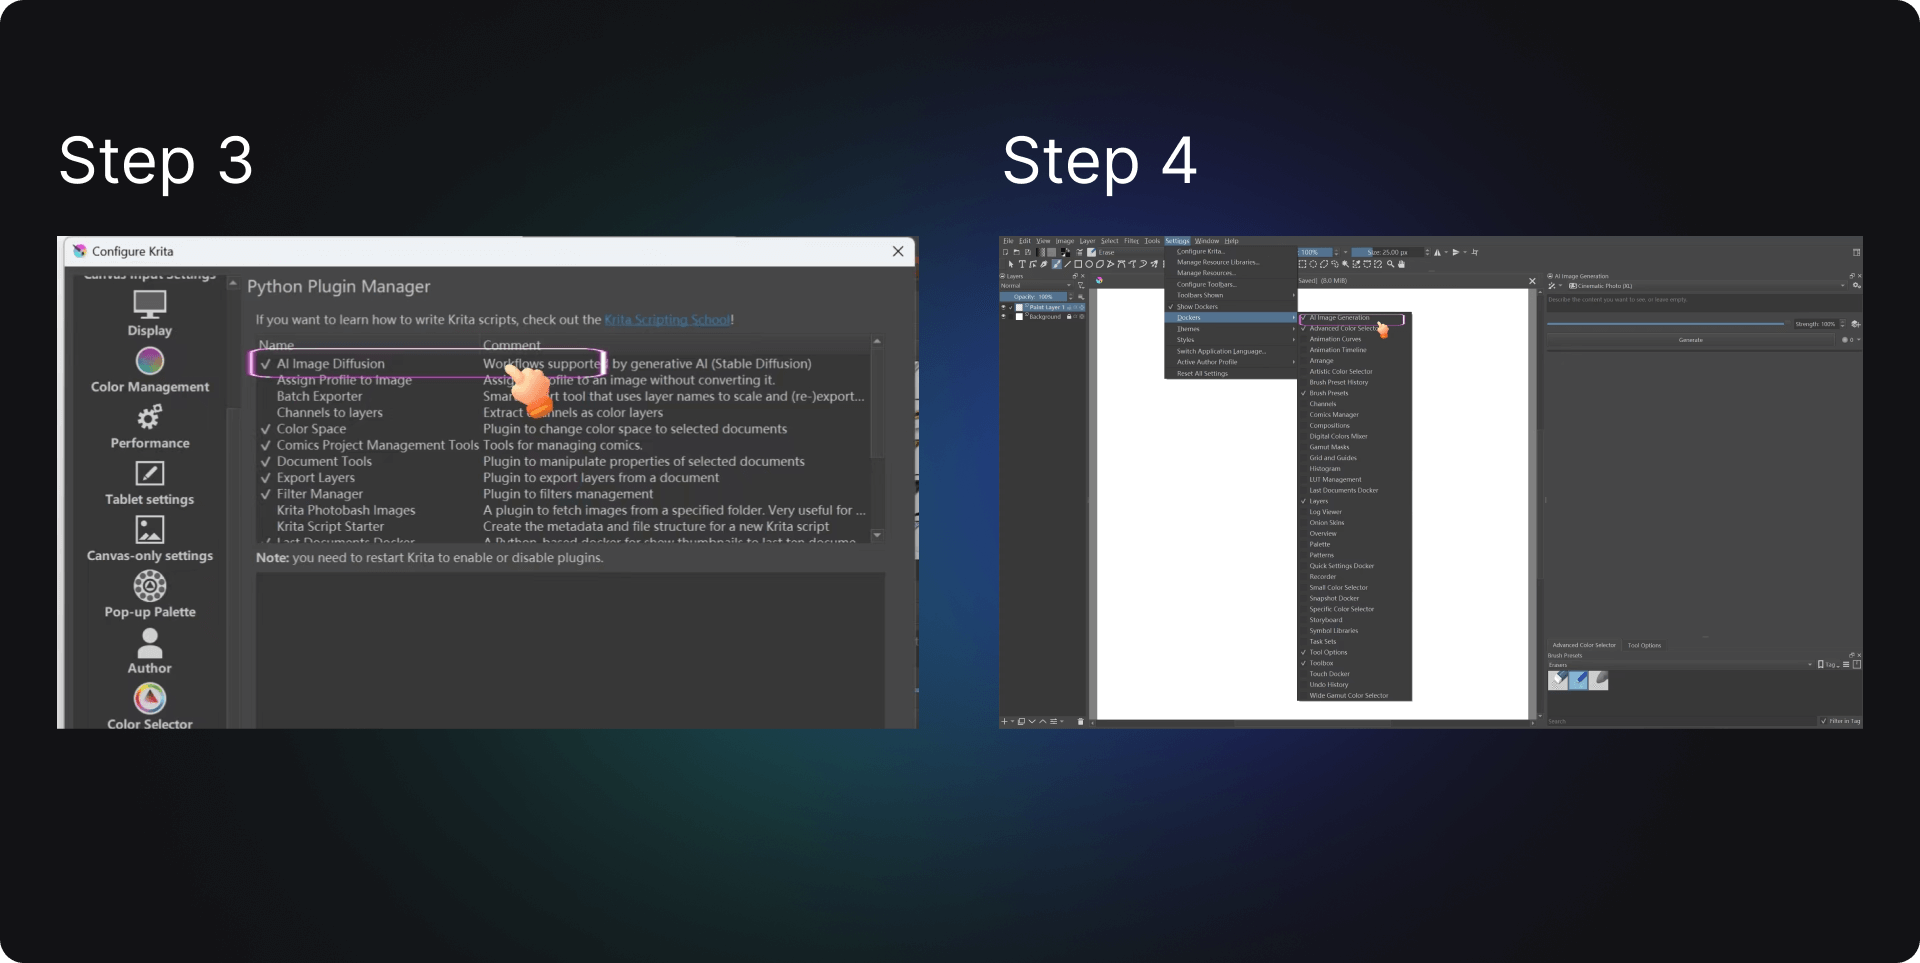Enable the Batch Exporter plugin

(266, 397)
